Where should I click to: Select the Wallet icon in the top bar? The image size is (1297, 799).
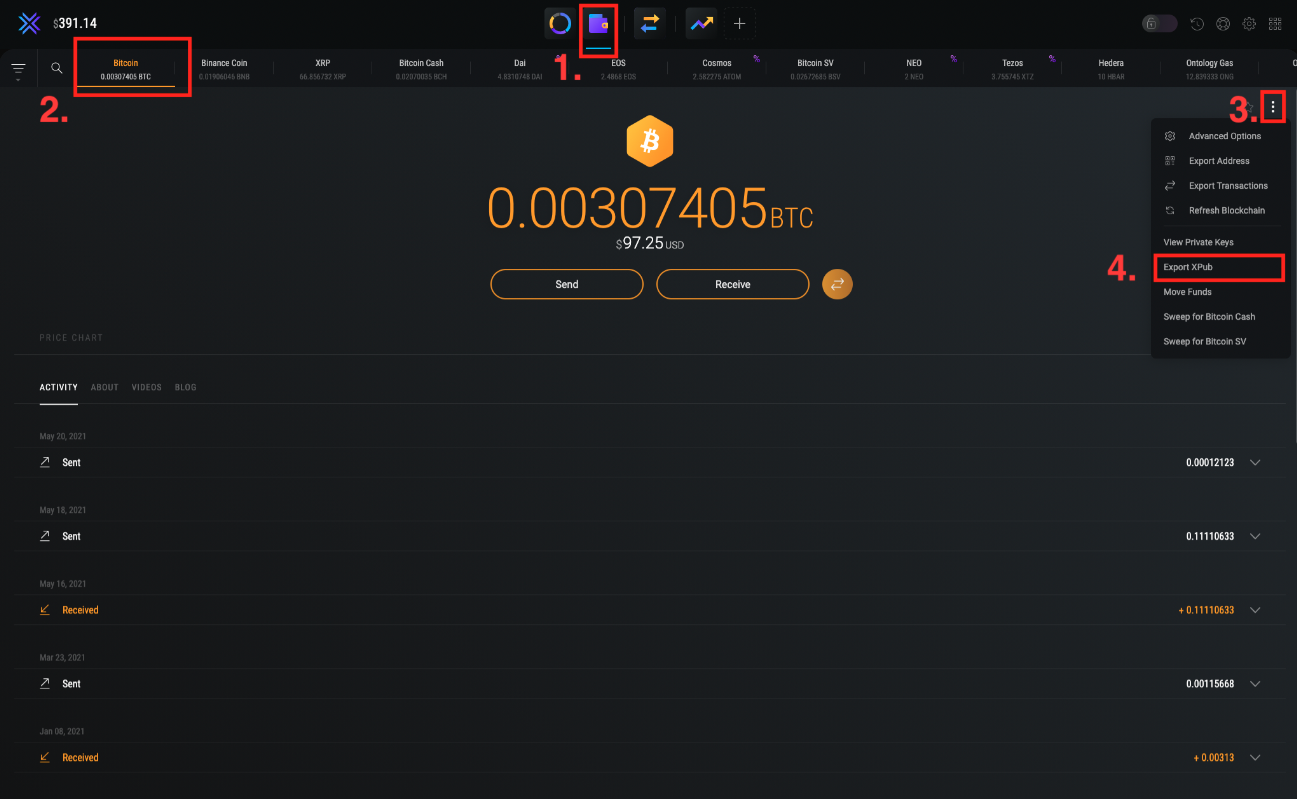coord(597,22)
